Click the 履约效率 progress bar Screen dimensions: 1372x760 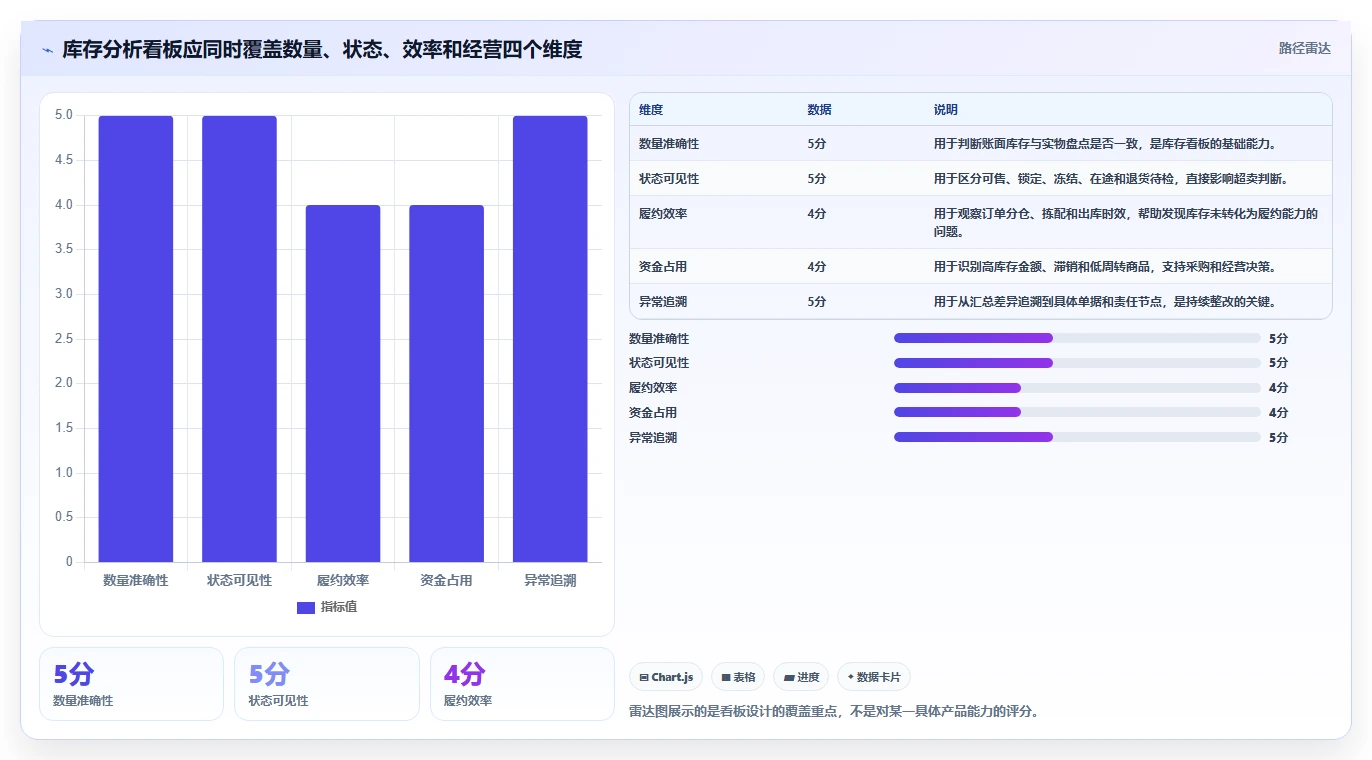(1077, 388)
